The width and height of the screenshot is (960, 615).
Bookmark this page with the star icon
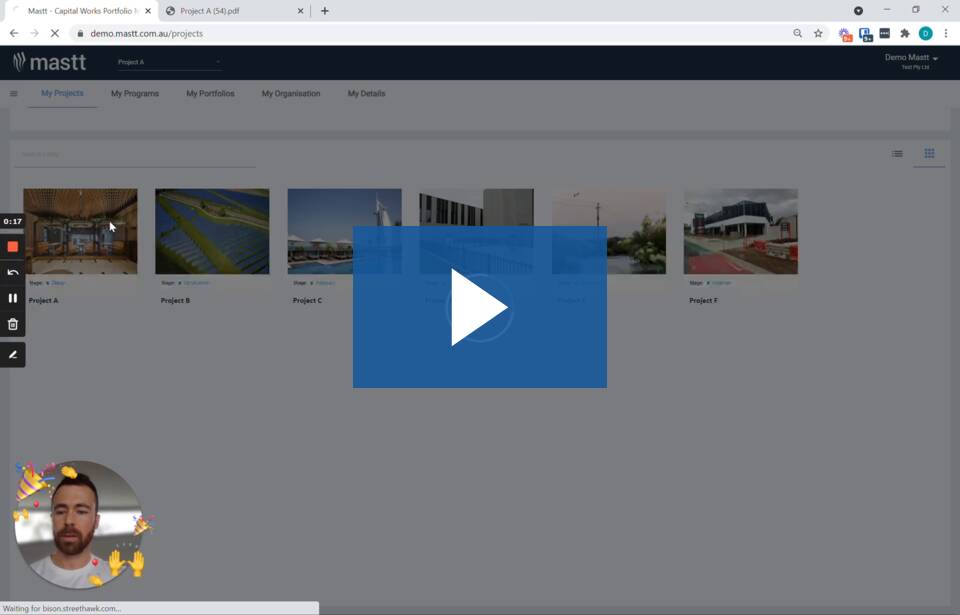818,34
